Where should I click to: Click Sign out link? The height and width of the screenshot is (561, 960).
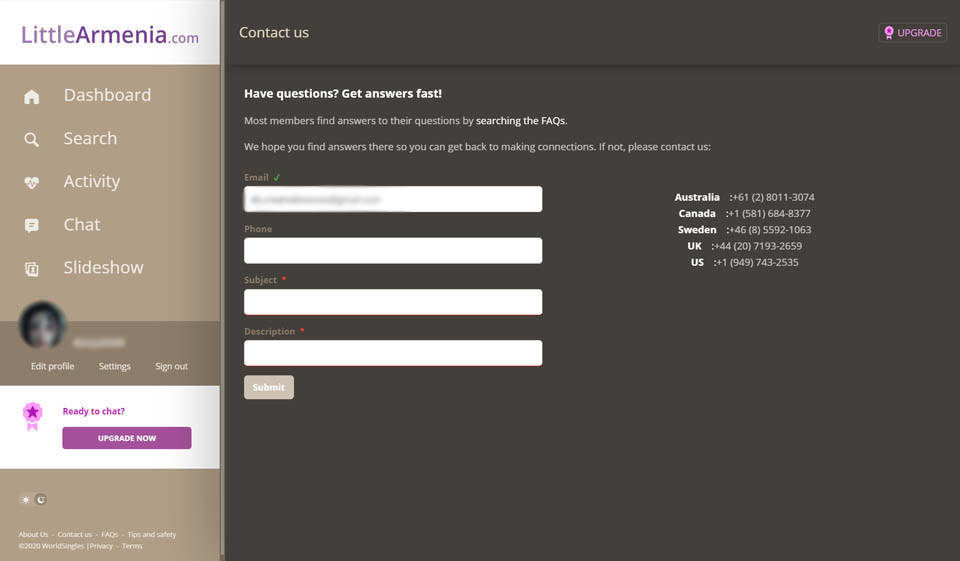[171, 366]
